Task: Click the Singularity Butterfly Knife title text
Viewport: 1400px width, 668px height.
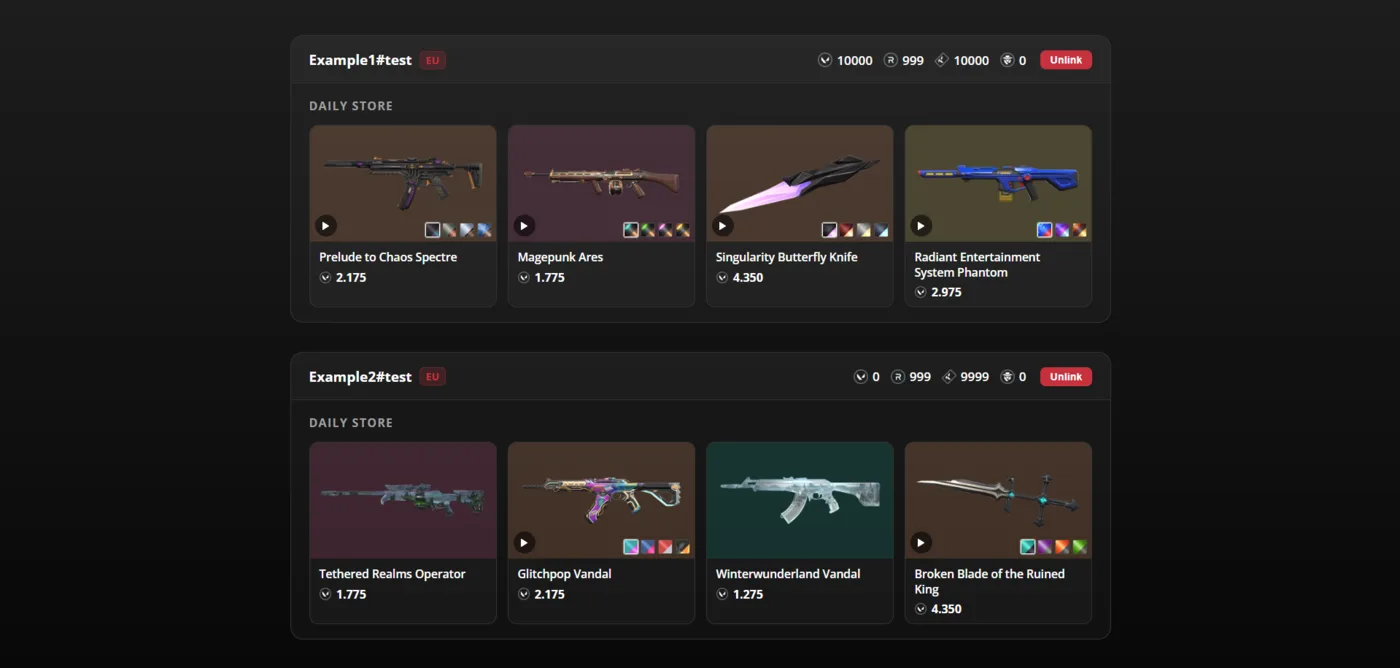Action: pyautogui.click(x=786, y=257)
